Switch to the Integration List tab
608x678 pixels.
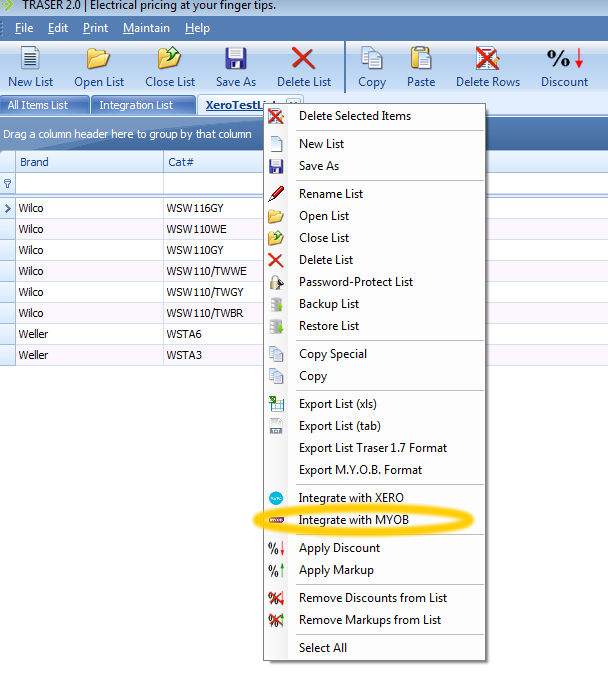click(x=143, y=105)
